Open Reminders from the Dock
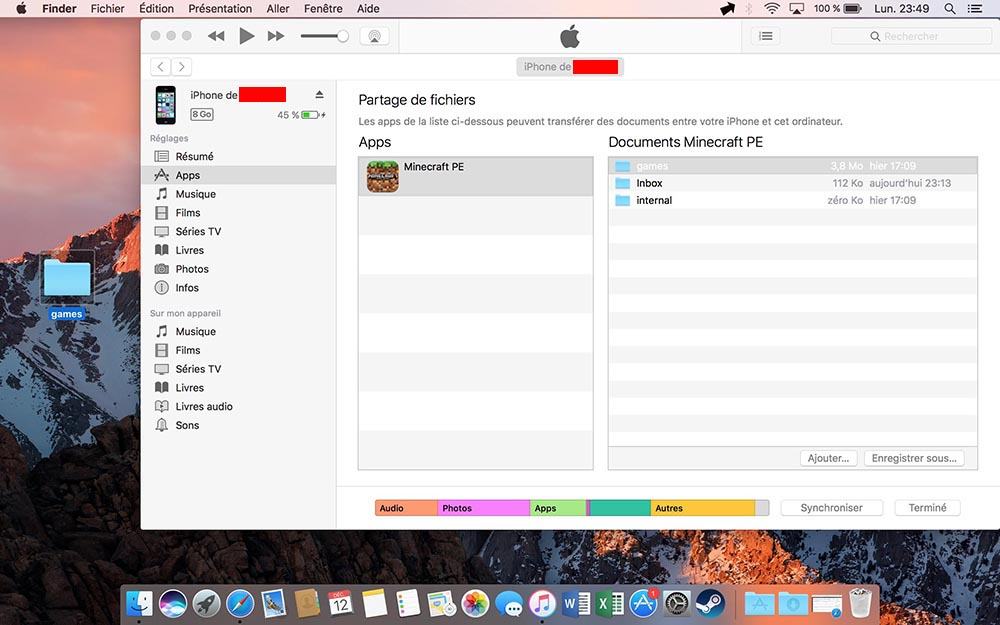 (x=408, y=603)
